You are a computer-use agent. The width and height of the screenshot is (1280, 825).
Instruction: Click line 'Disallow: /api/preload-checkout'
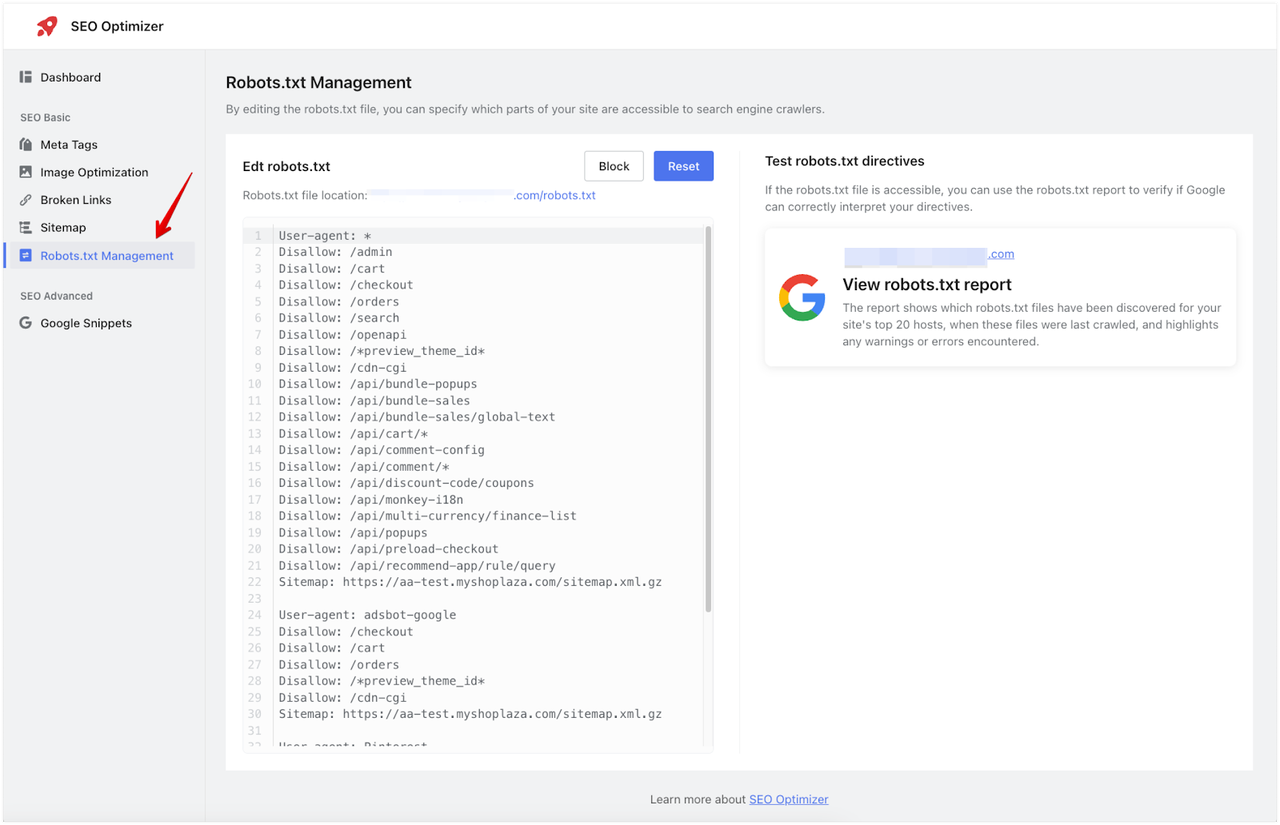coord(388,549)
